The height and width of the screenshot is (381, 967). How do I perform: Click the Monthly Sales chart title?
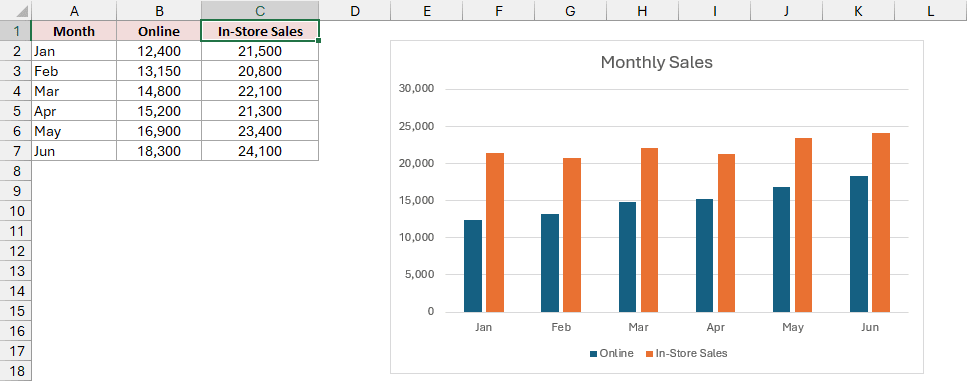click(656, 62)
